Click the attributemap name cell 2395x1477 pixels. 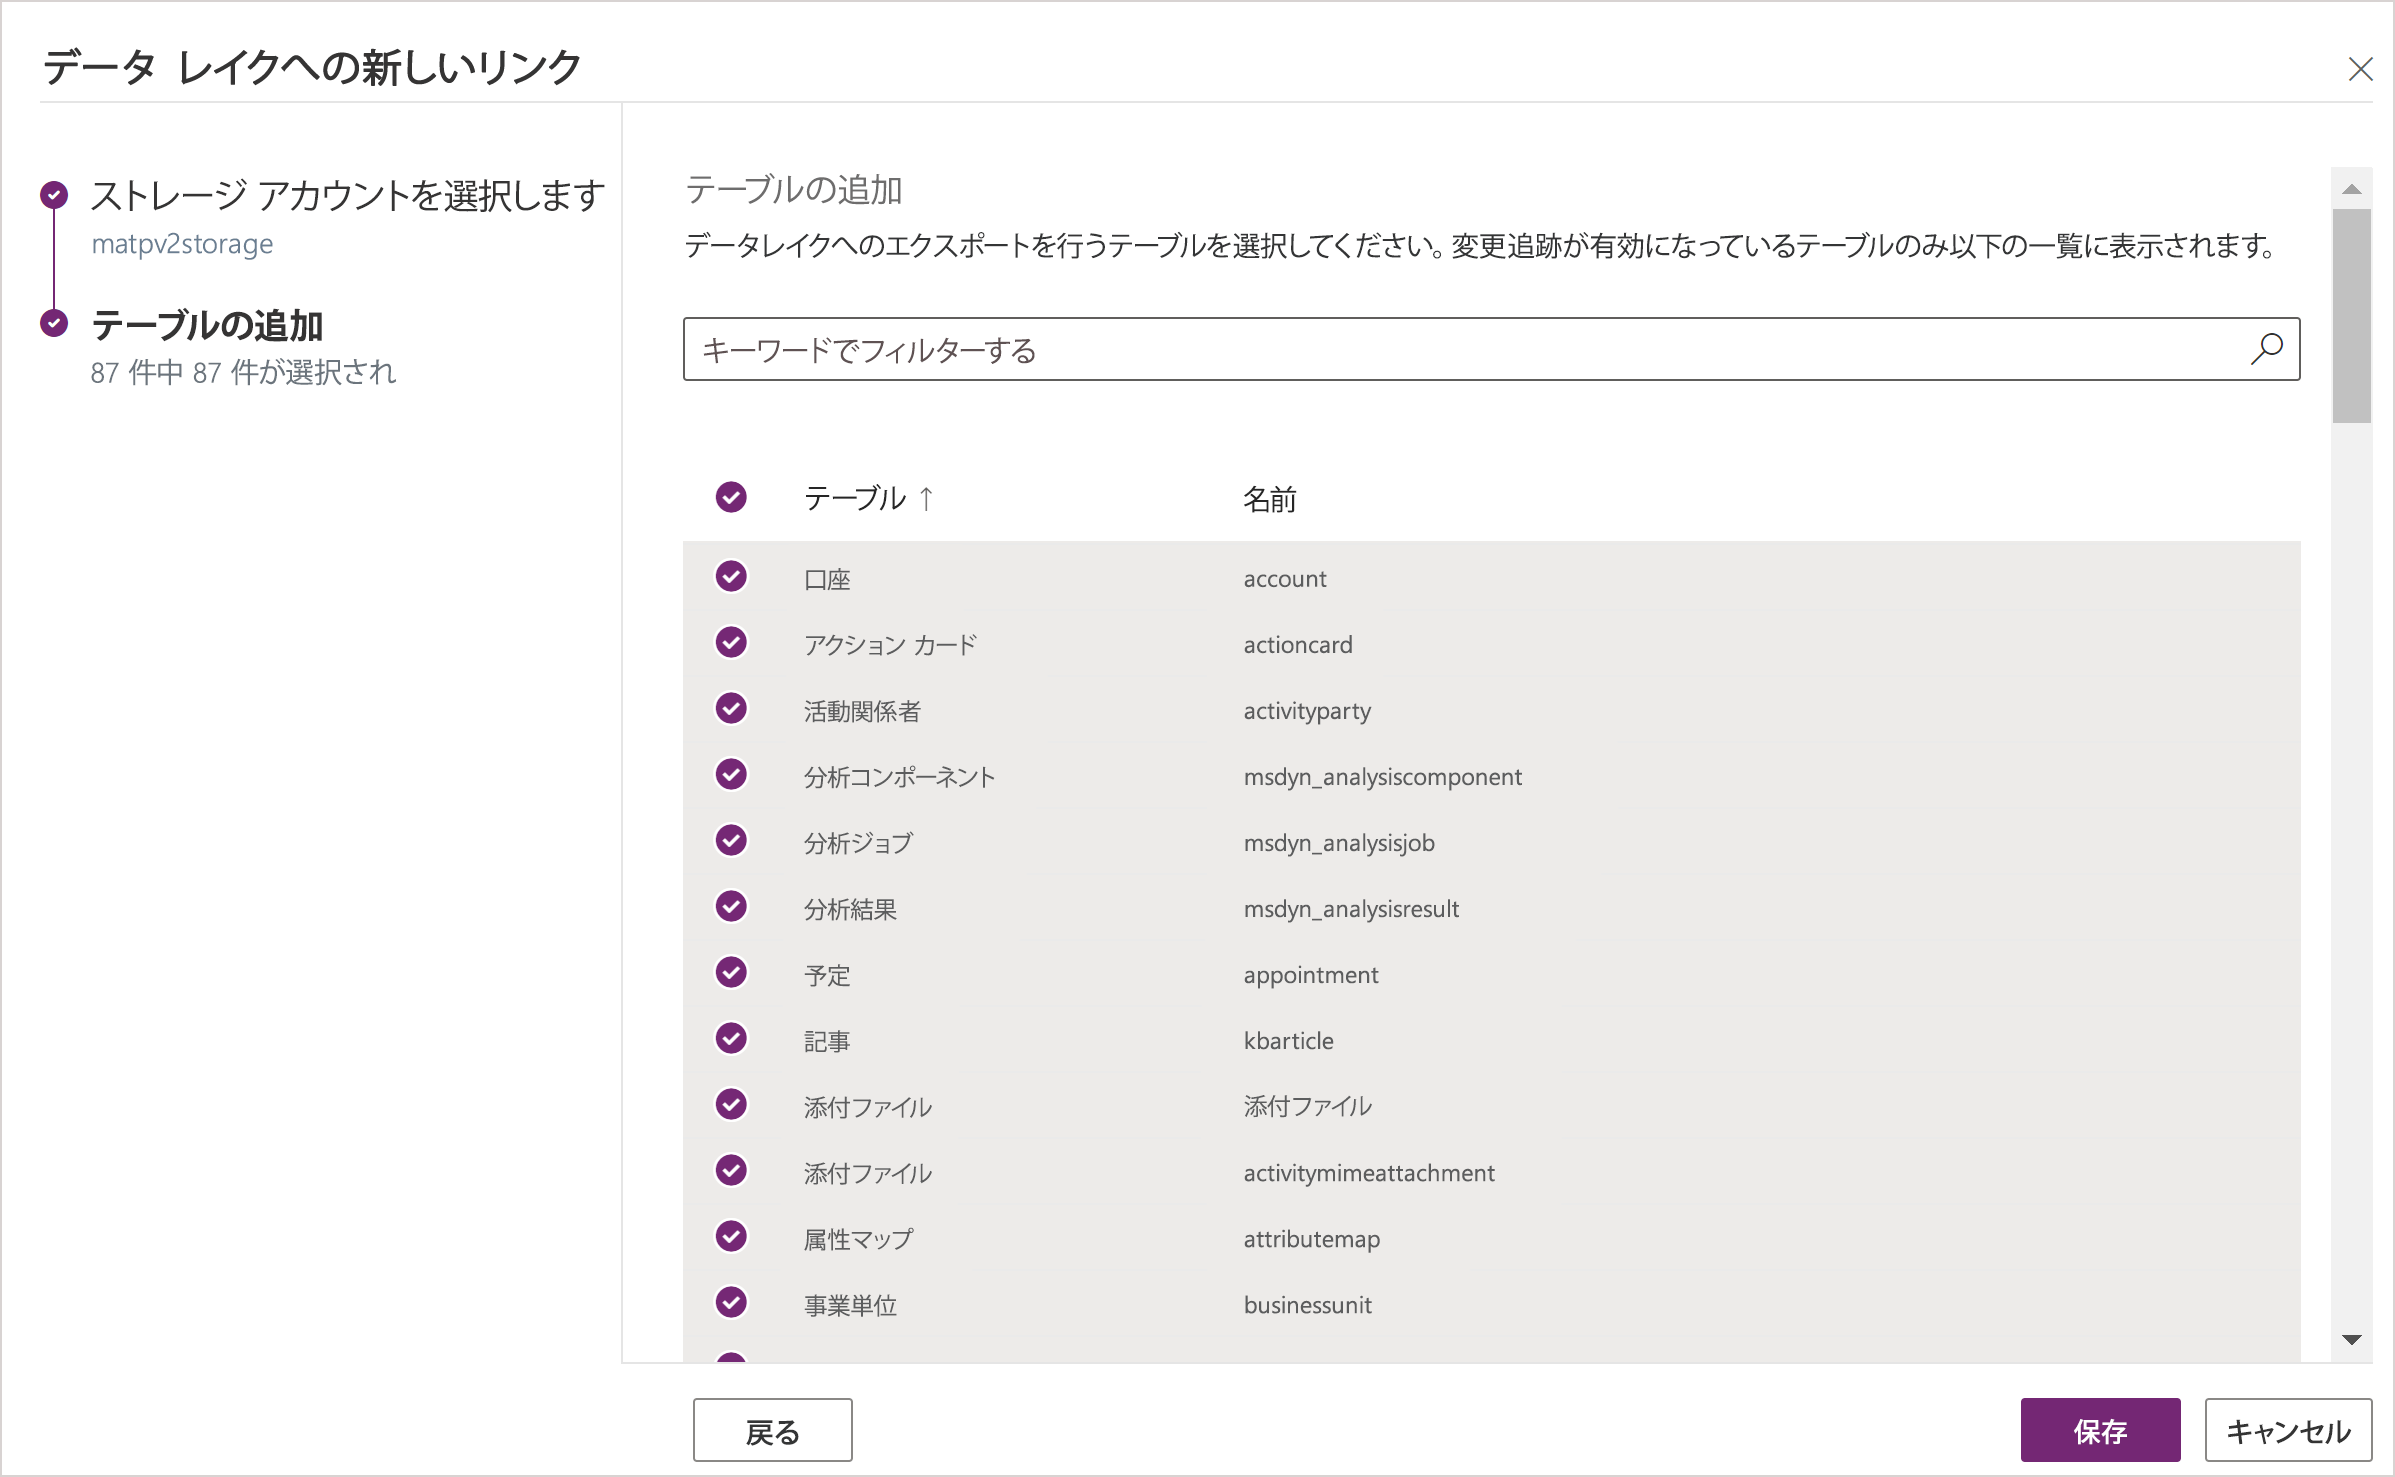pos(1312,1240)
